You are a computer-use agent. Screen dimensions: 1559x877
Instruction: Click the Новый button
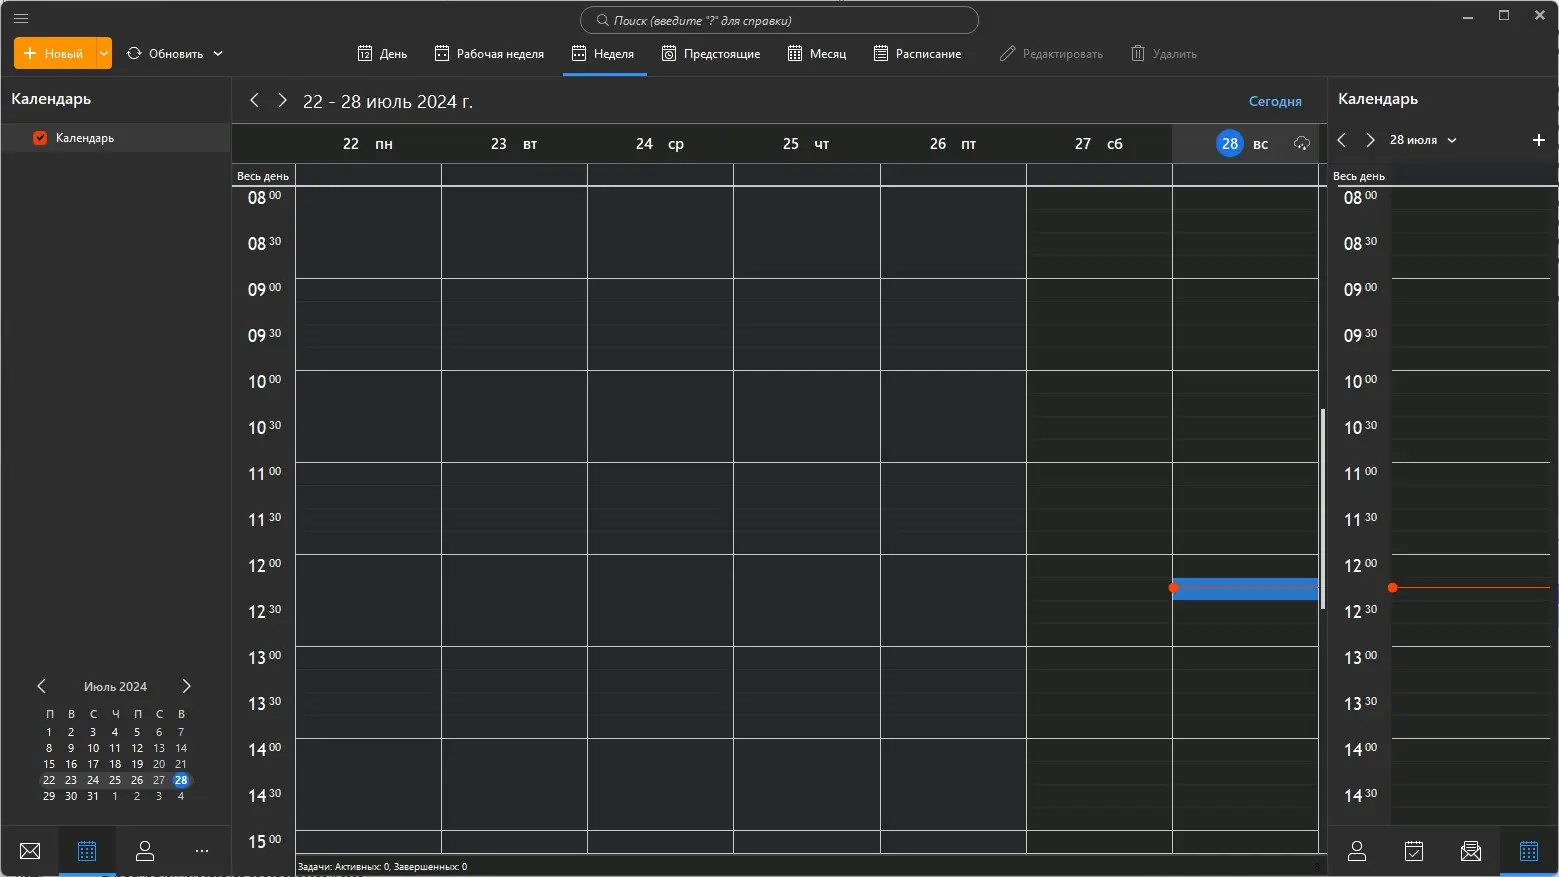click(x=55, y=53)
